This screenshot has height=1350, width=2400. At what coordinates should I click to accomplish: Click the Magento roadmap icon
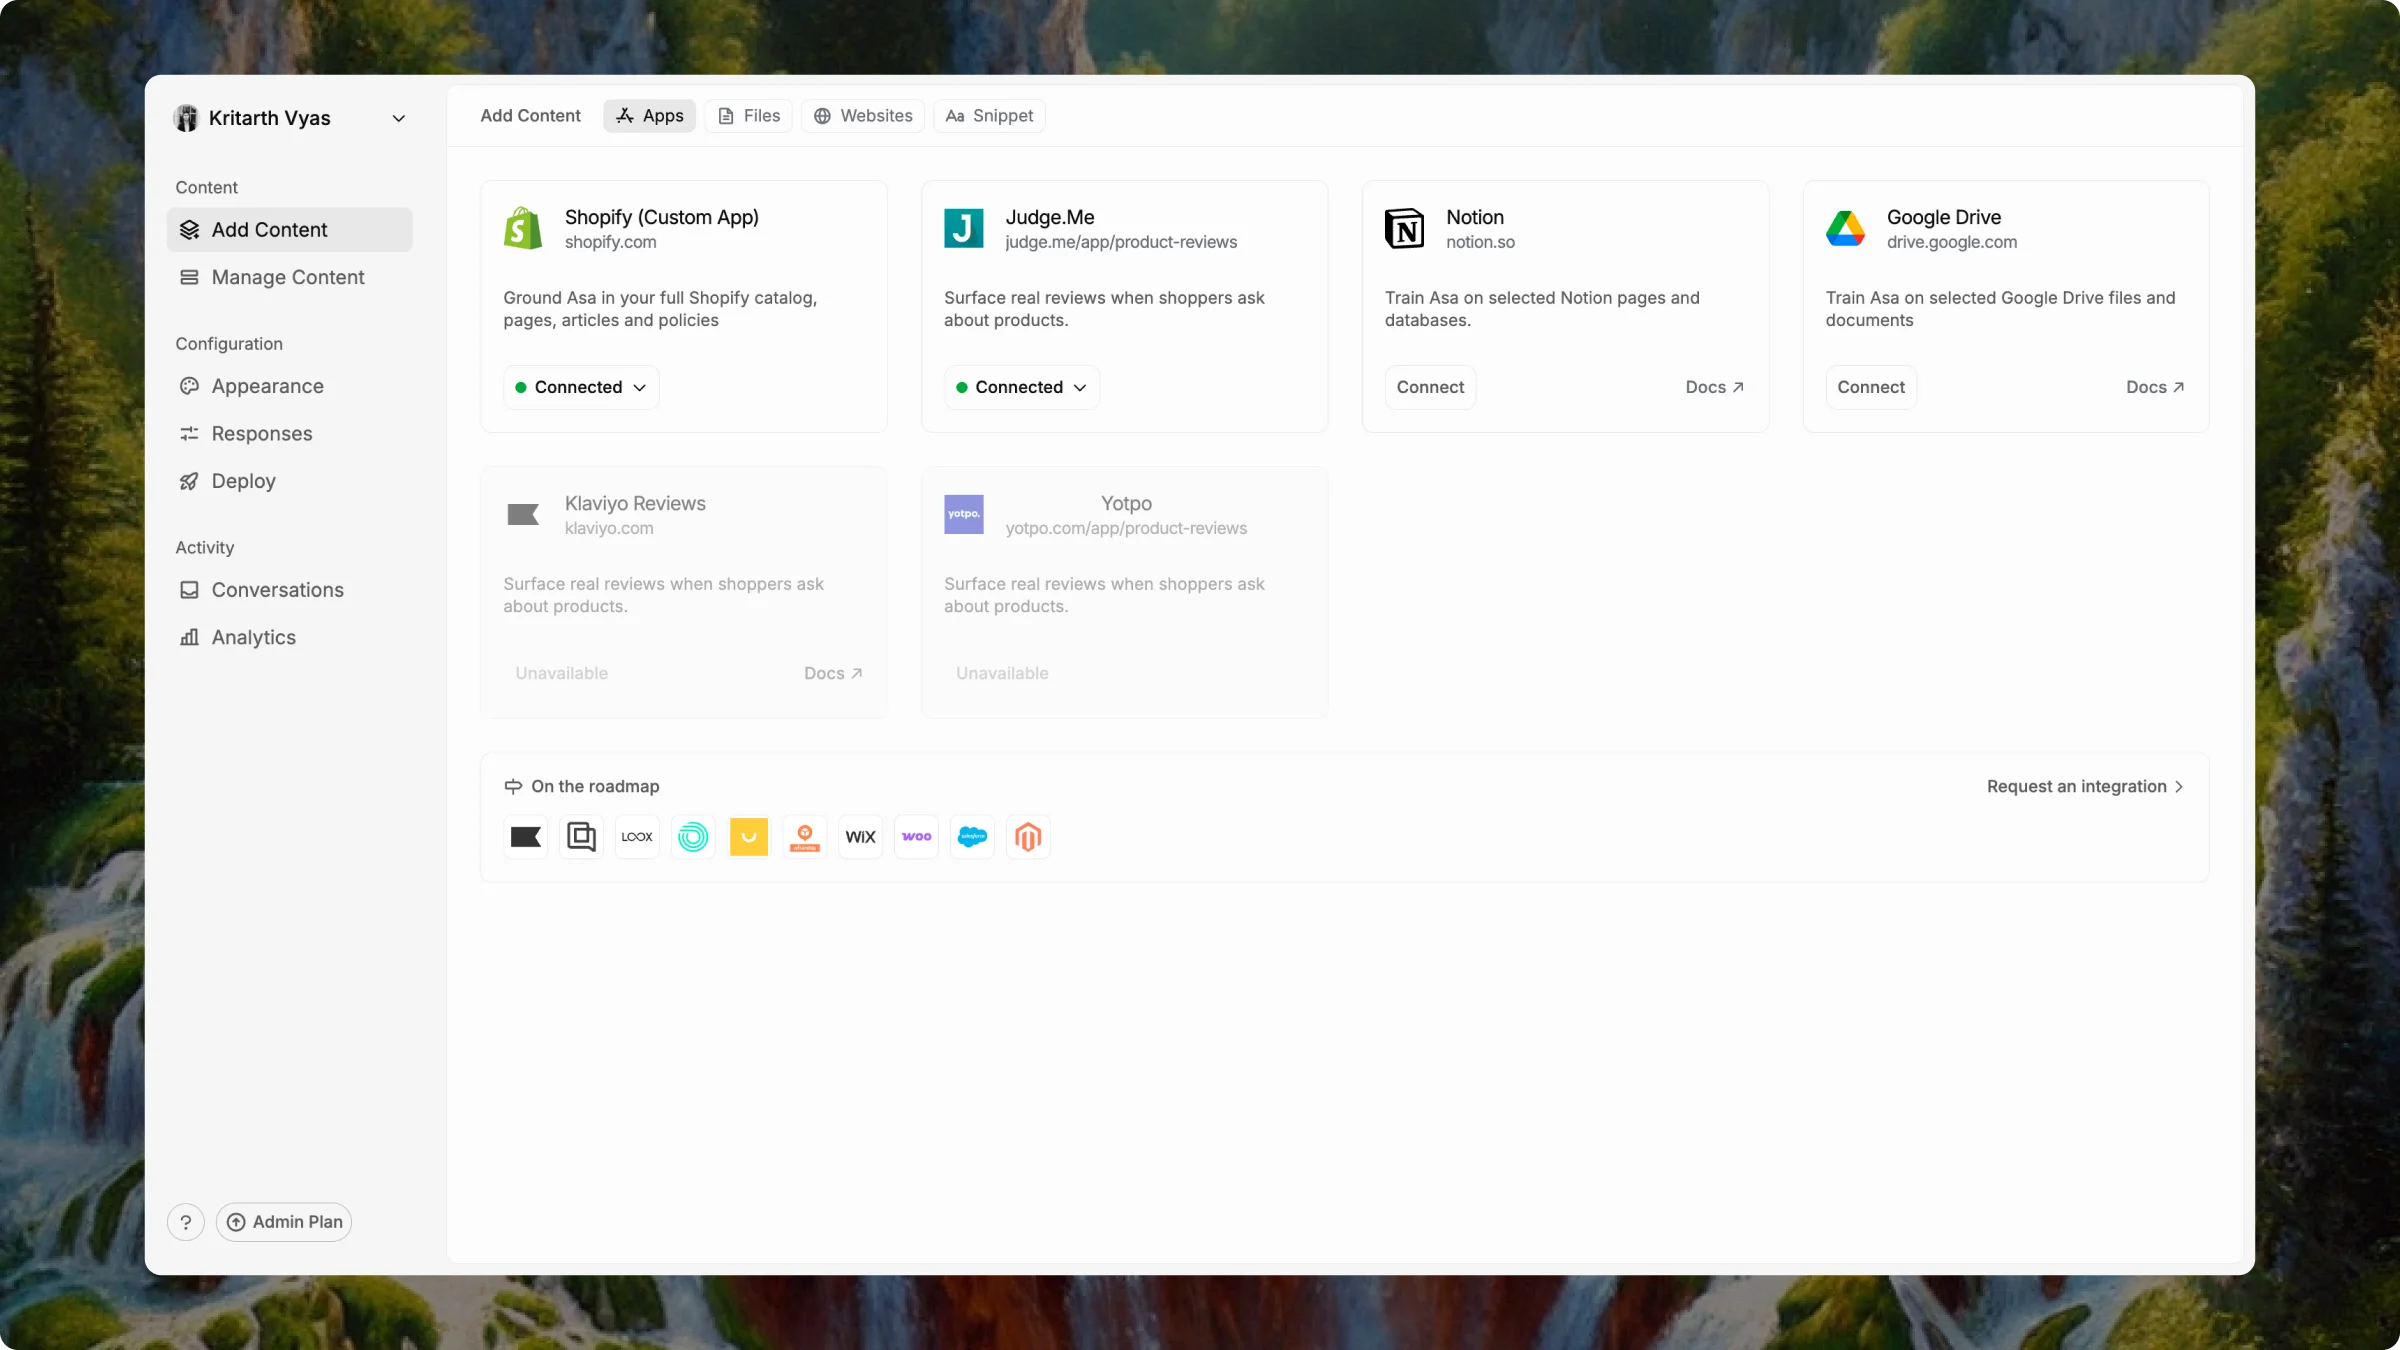click(x=1029, y=837)
